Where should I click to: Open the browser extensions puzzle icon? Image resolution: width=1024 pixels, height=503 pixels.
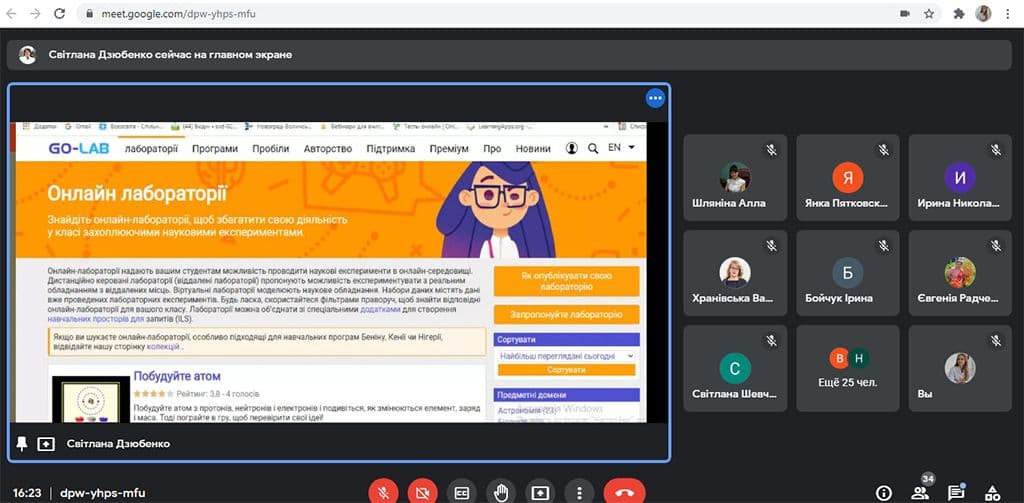959,14
